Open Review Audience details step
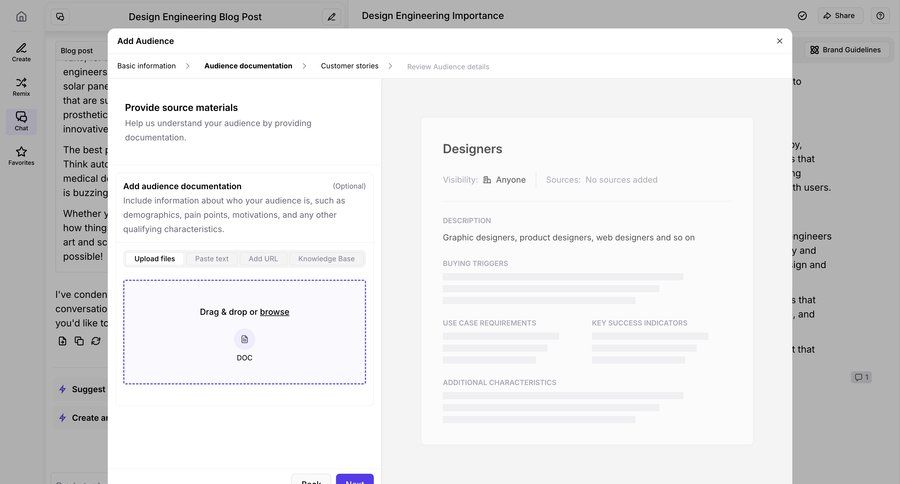Image resolution: width=900 pixels, height=484 pixels. (448, 67)
